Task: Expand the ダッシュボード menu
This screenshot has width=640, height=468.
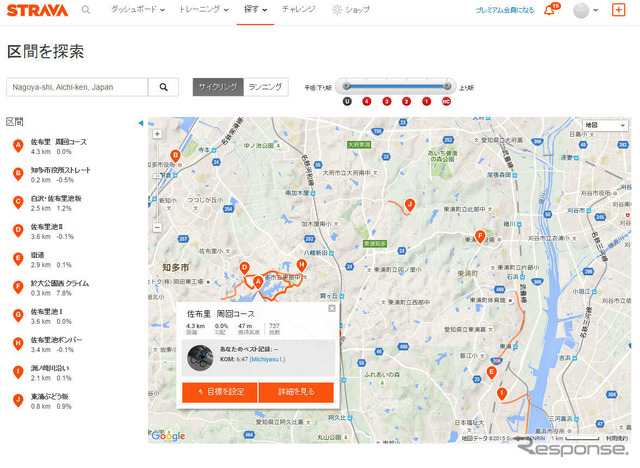Action: point(138,9)
